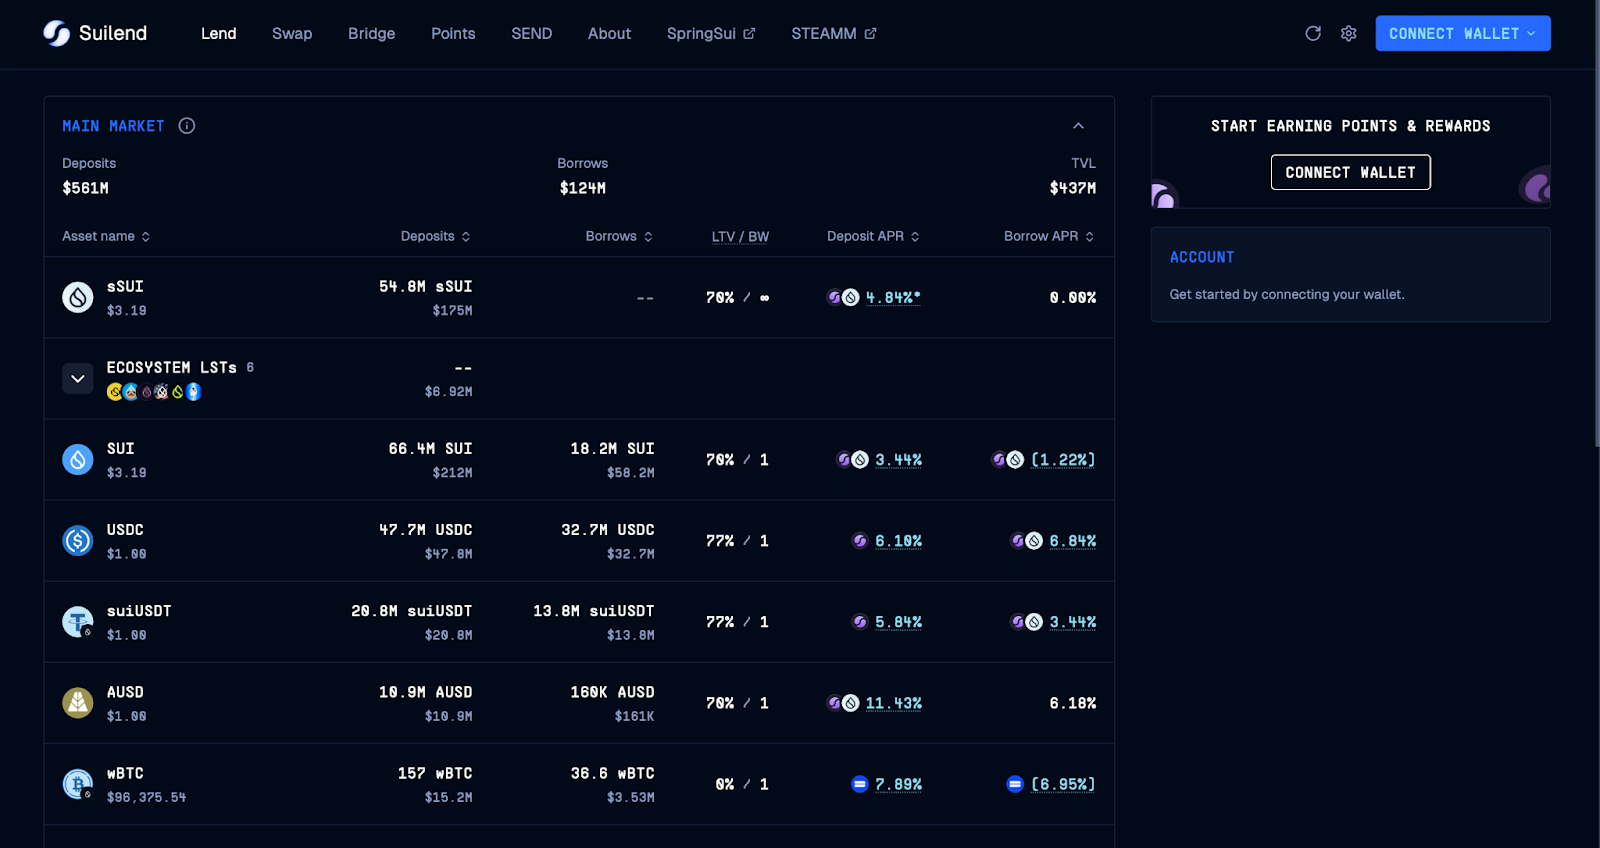Click the SUI 66.4M deposits cell
Image resolution: width=1600 pixels, height=848 pixels.
coord(430,459)
